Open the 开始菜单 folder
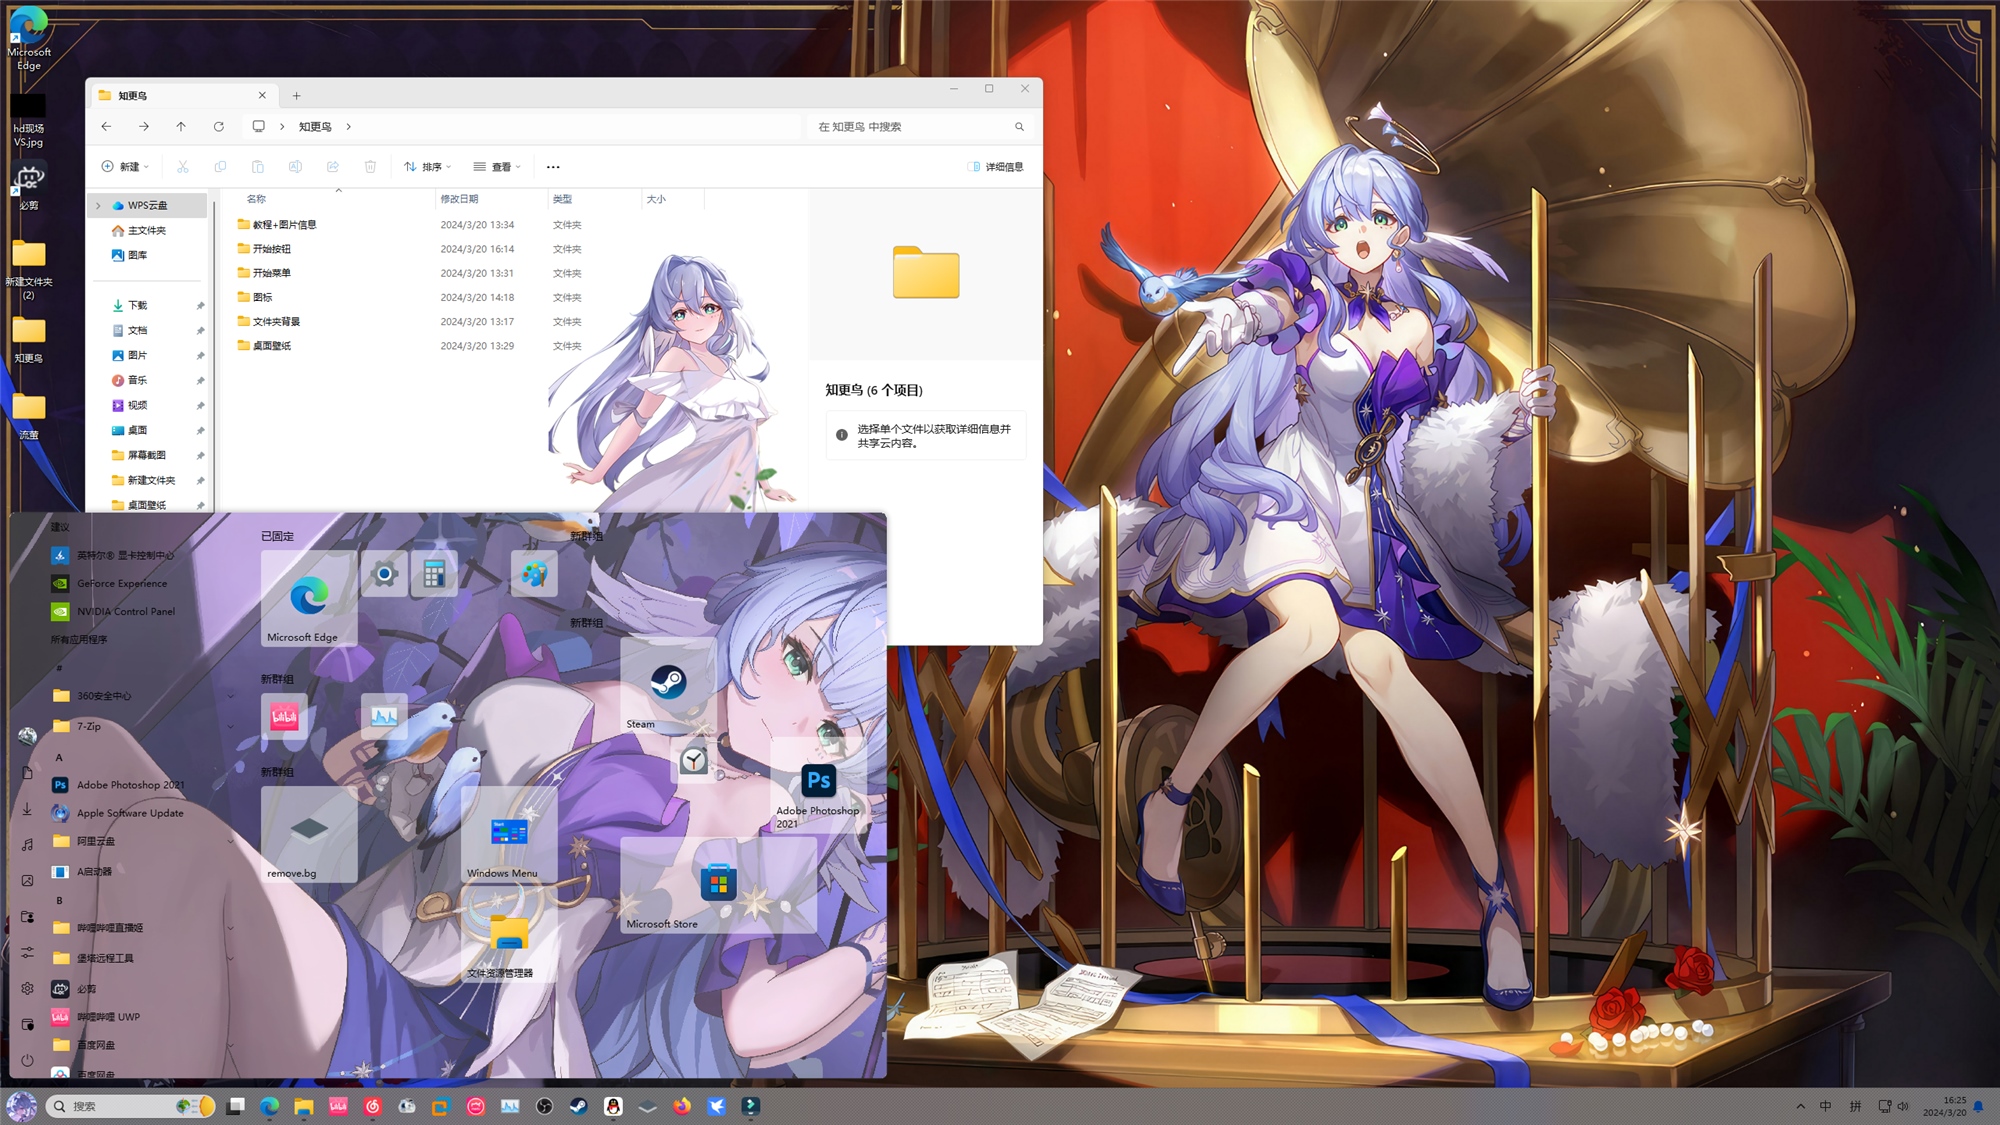The image size is (2000, 1125). tap(271, 273)
